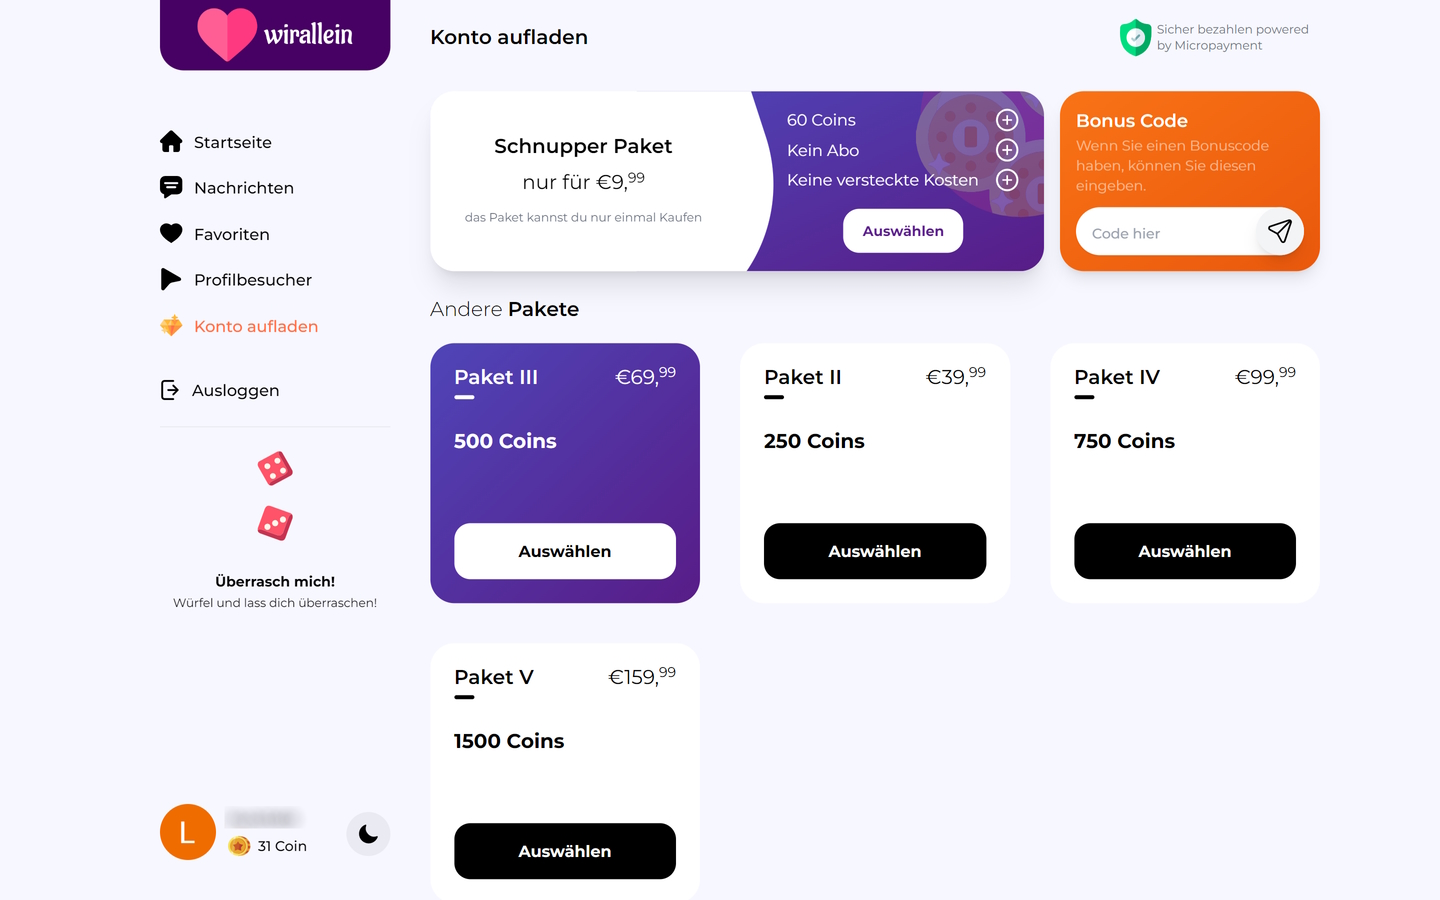
Task: Choose Paket III with 500 Coins
Action: pos(565,551)
